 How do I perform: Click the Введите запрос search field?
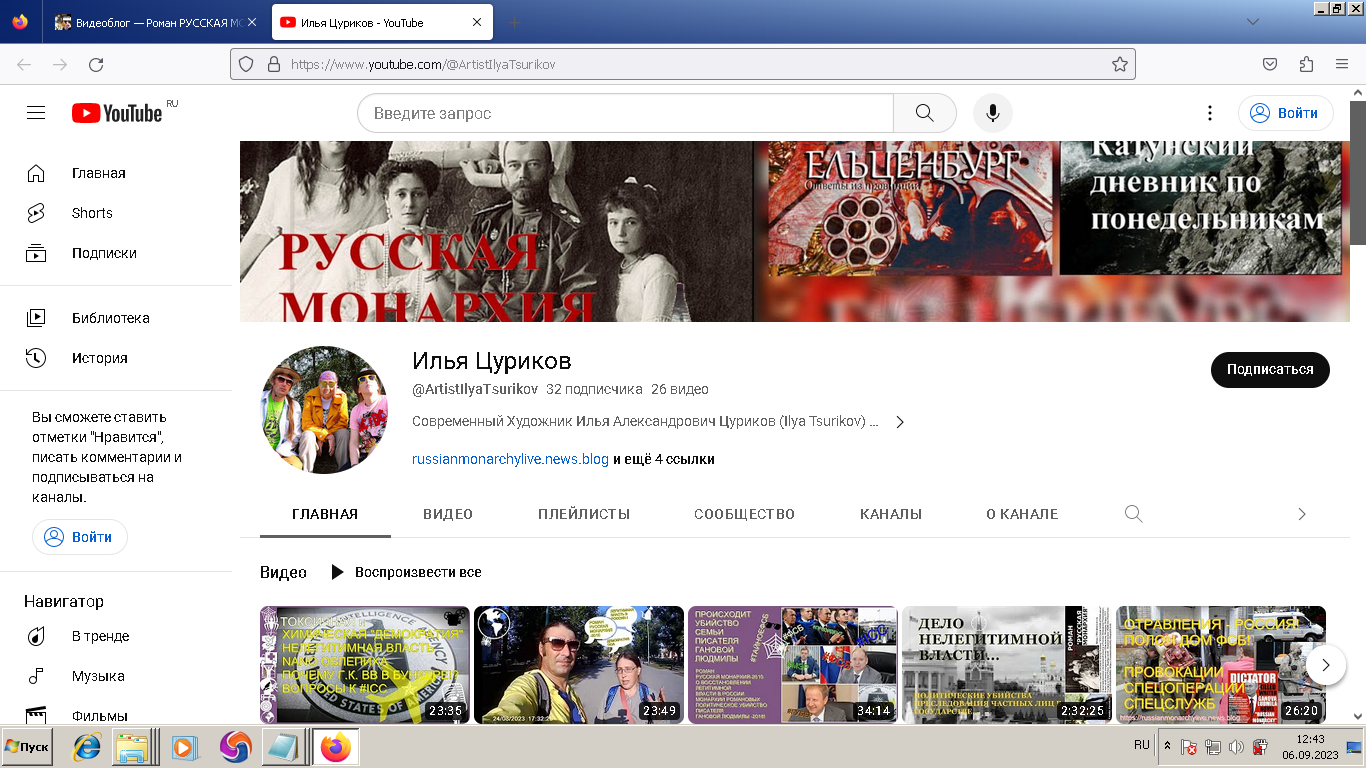(x=625, y=113)
